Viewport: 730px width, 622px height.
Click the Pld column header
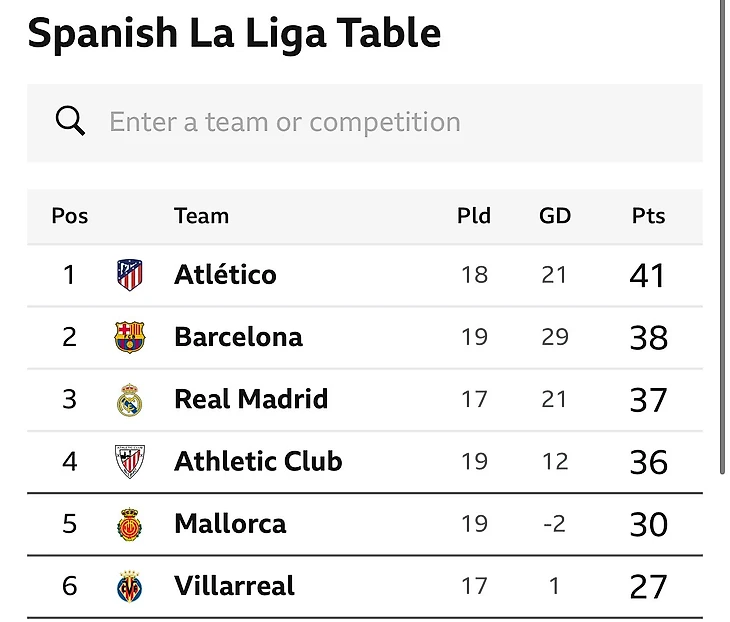tap(474, 216)
